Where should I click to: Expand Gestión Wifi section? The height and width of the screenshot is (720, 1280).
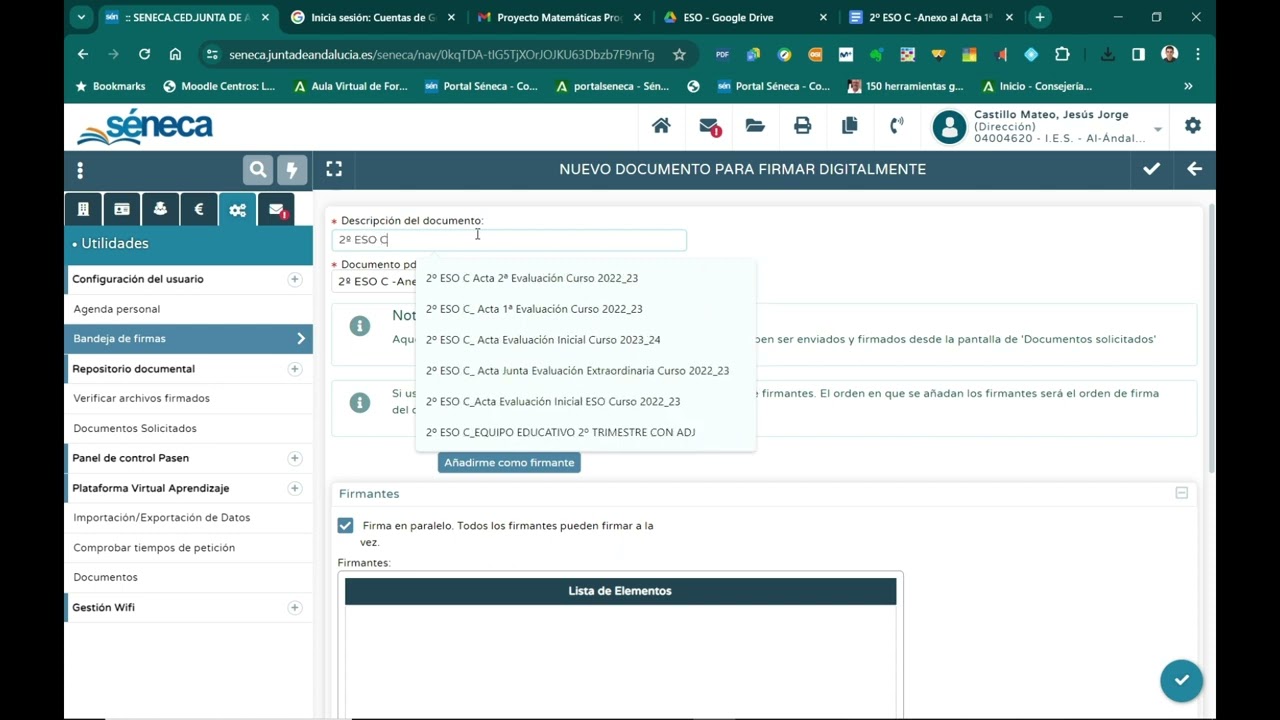coord(294,607)
